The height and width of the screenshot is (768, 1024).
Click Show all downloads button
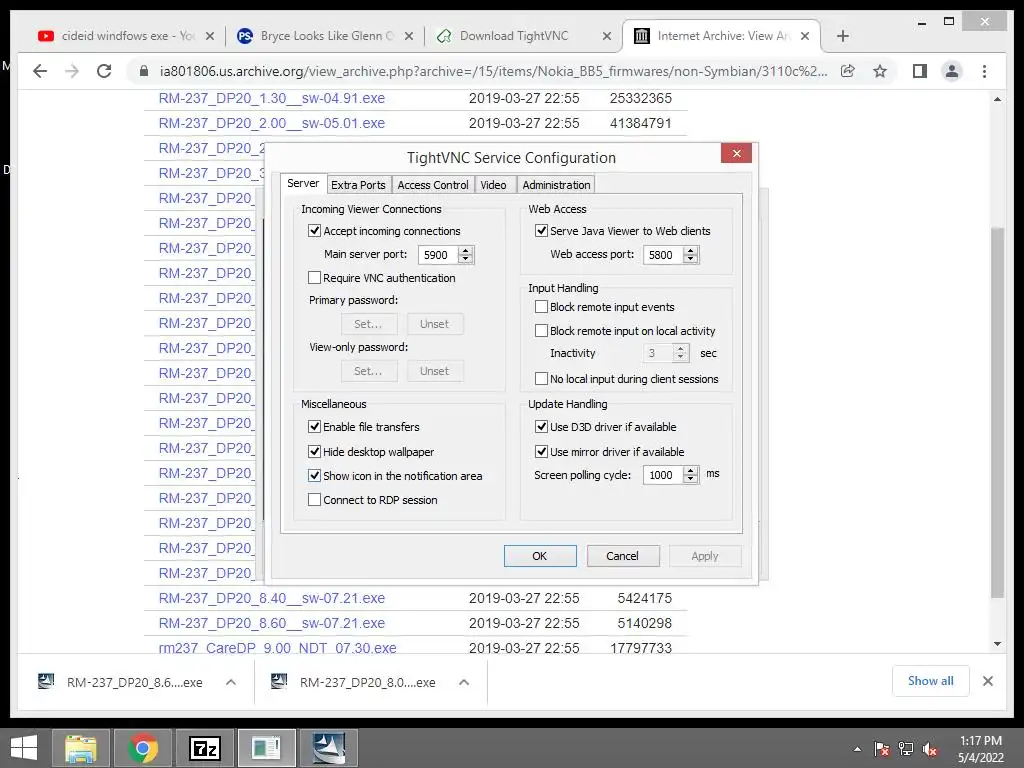930,681
